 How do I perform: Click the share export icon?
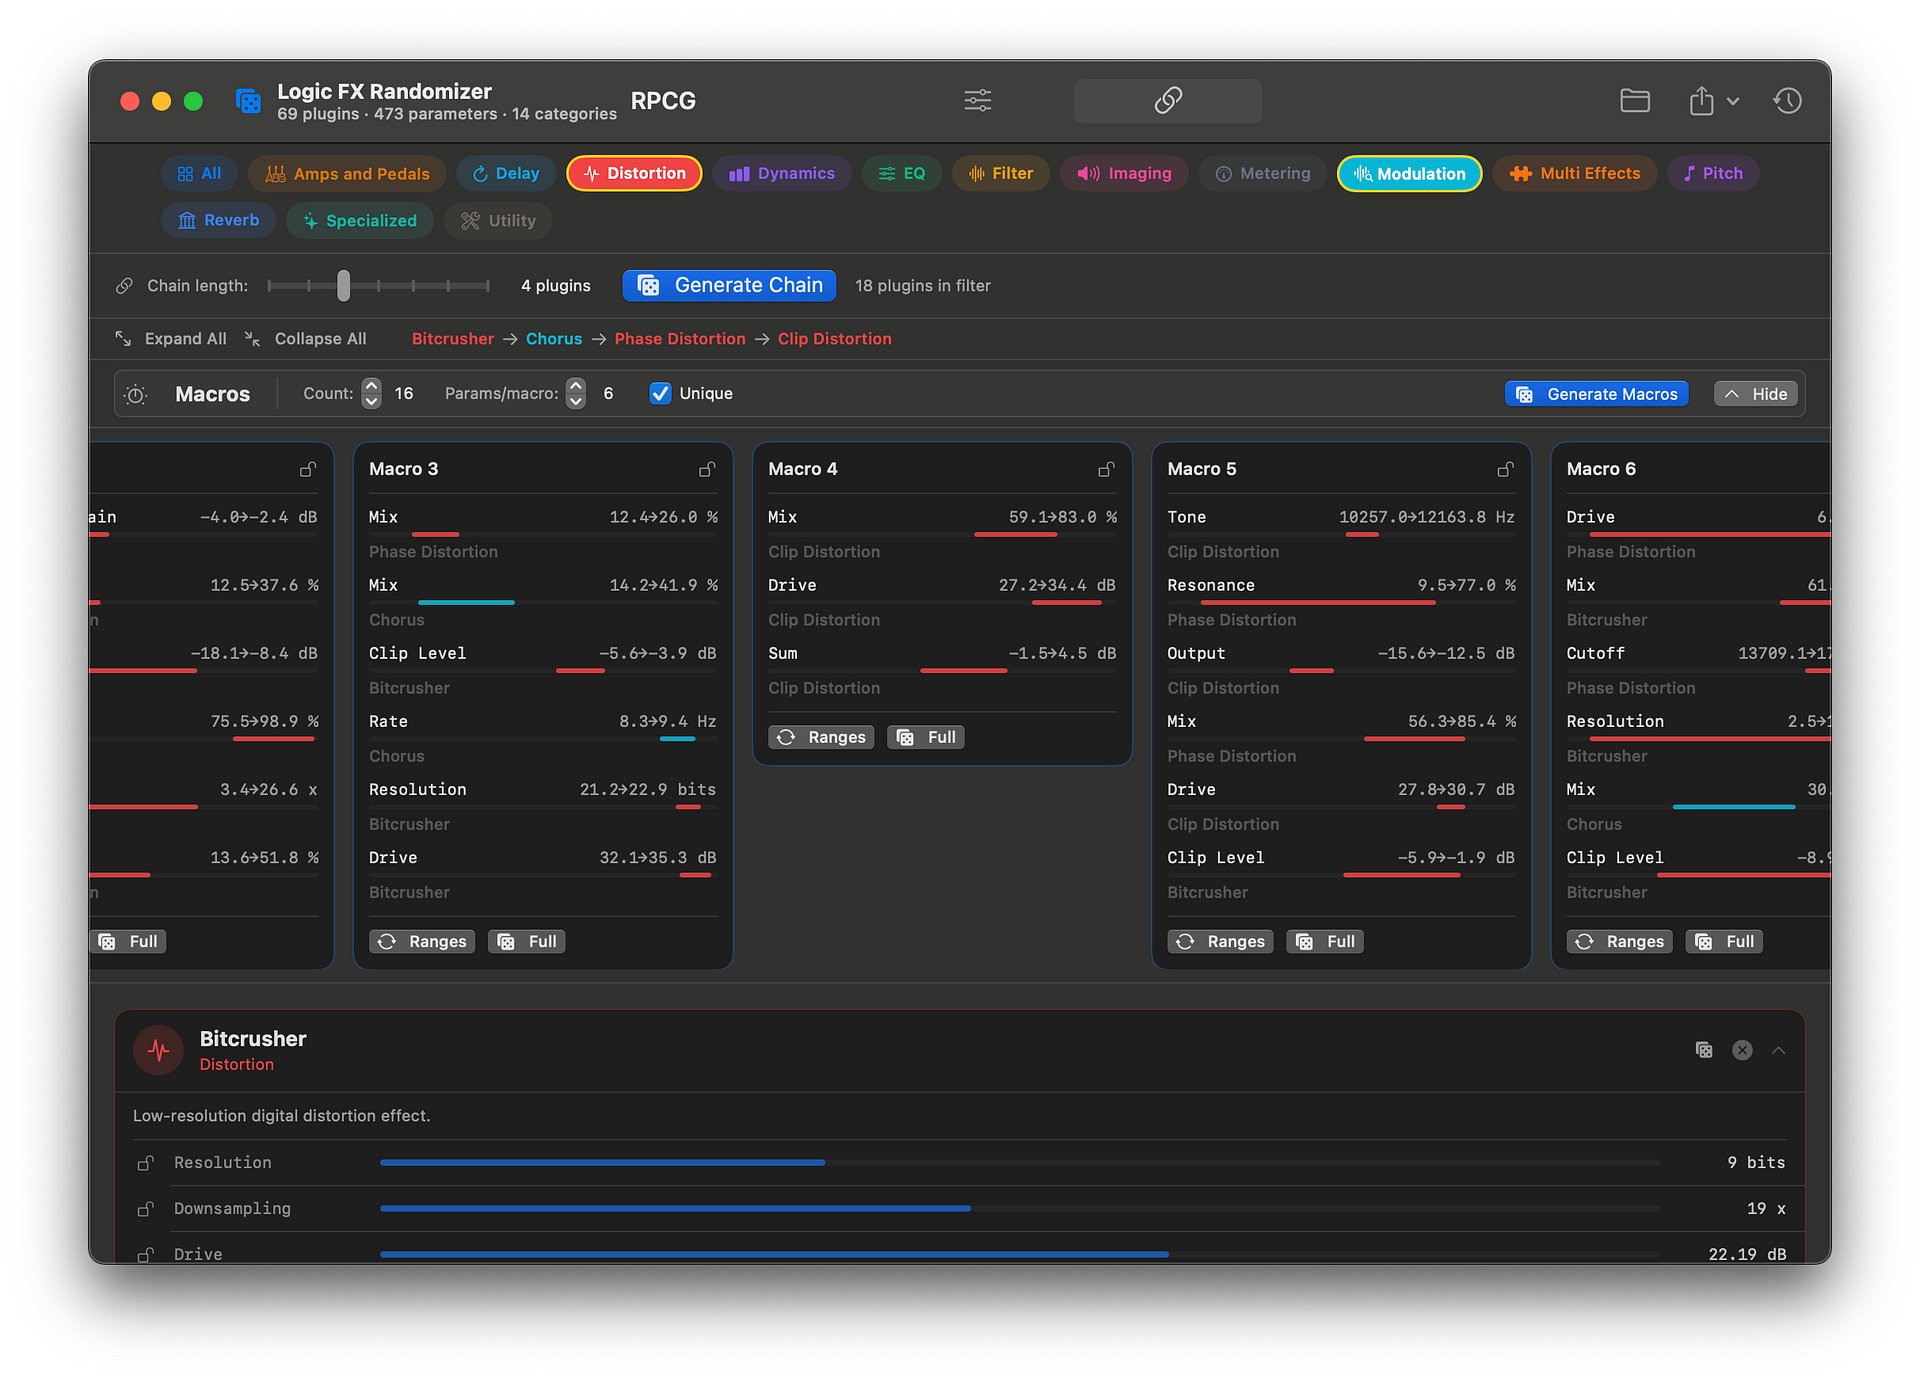pos(1701,100)
